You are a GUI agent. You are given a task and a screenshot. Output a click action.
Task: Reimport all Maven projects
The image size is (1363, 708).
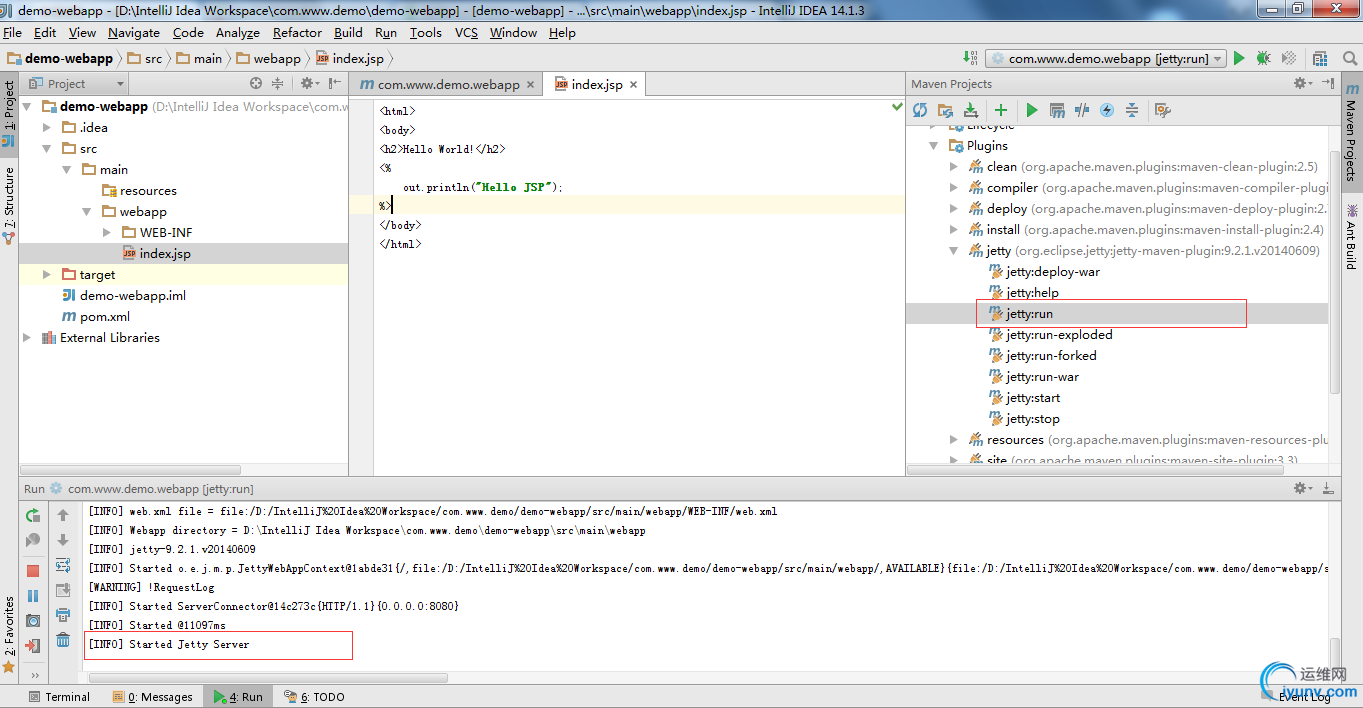pos(920,110)
